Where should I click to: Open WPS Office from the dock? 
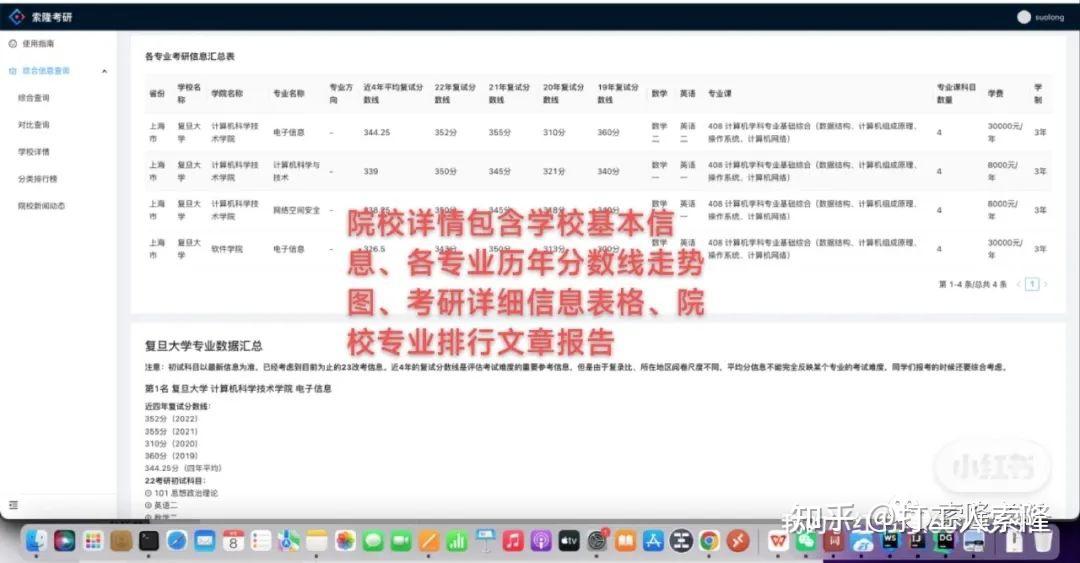(x=778, y=541)
